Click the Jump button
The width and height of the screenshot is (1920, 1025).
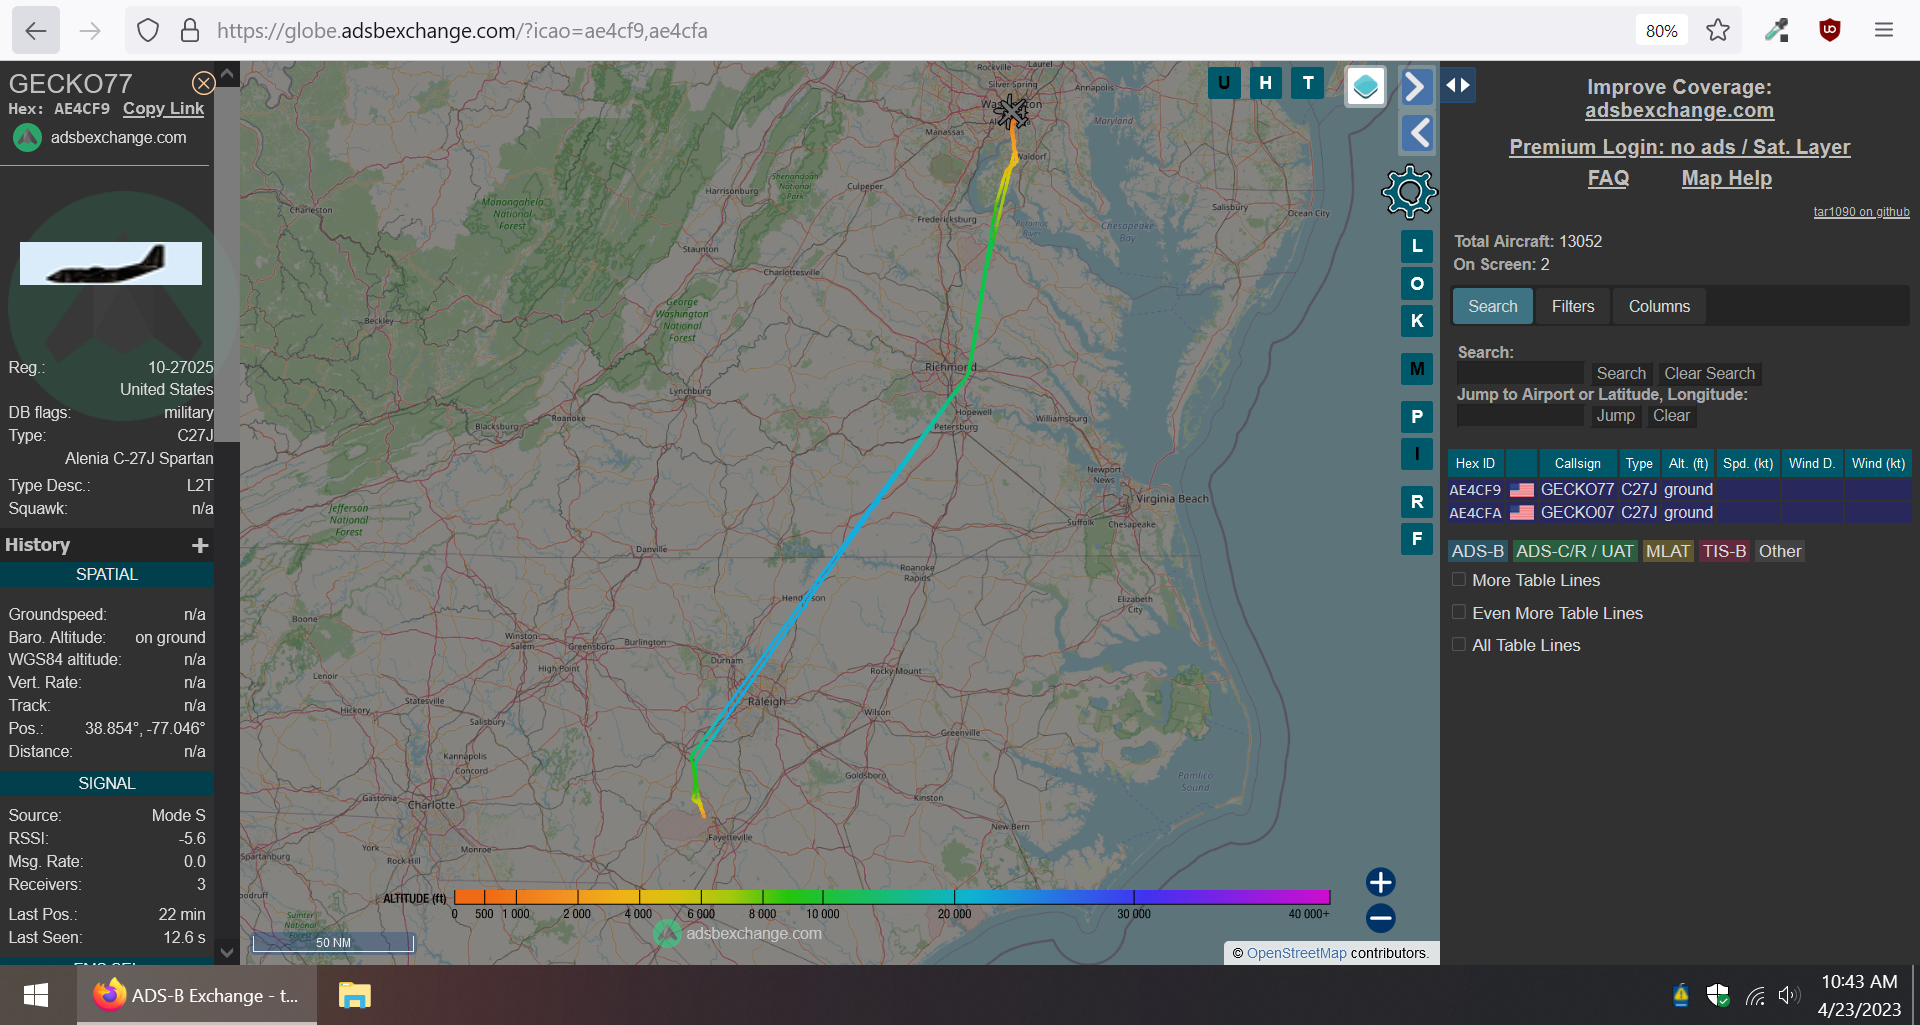1615,415
